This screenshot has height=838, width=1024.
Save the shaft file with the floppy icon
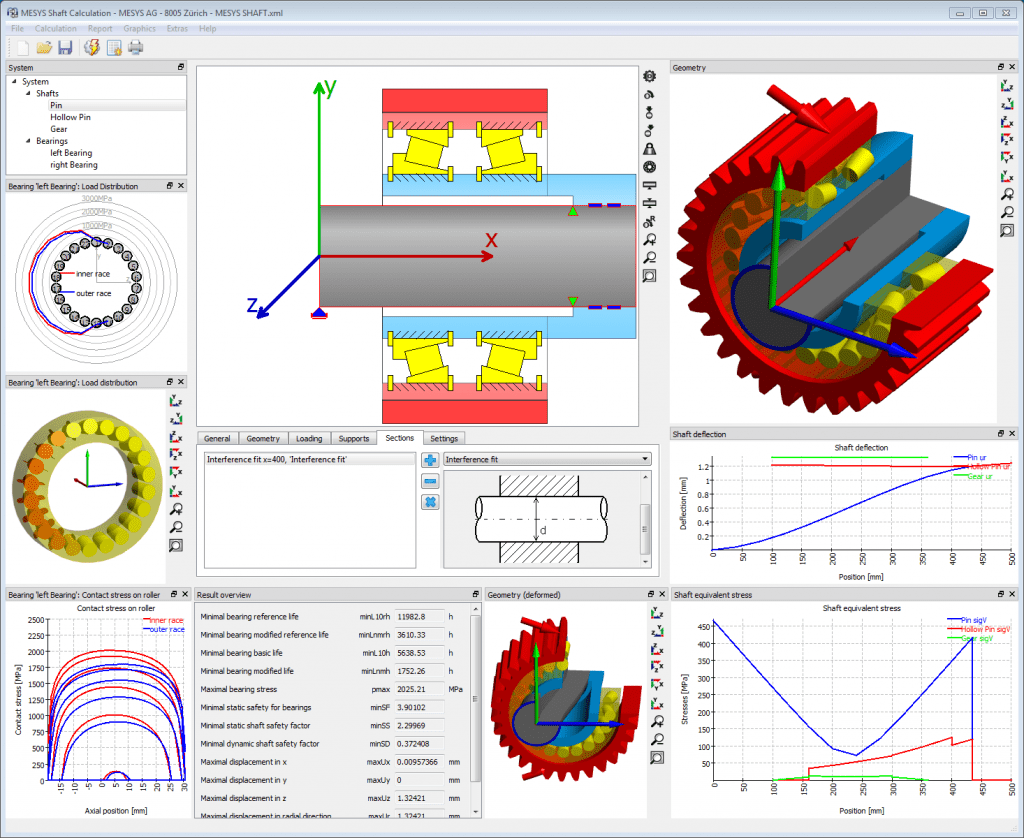tap(65, 47)
